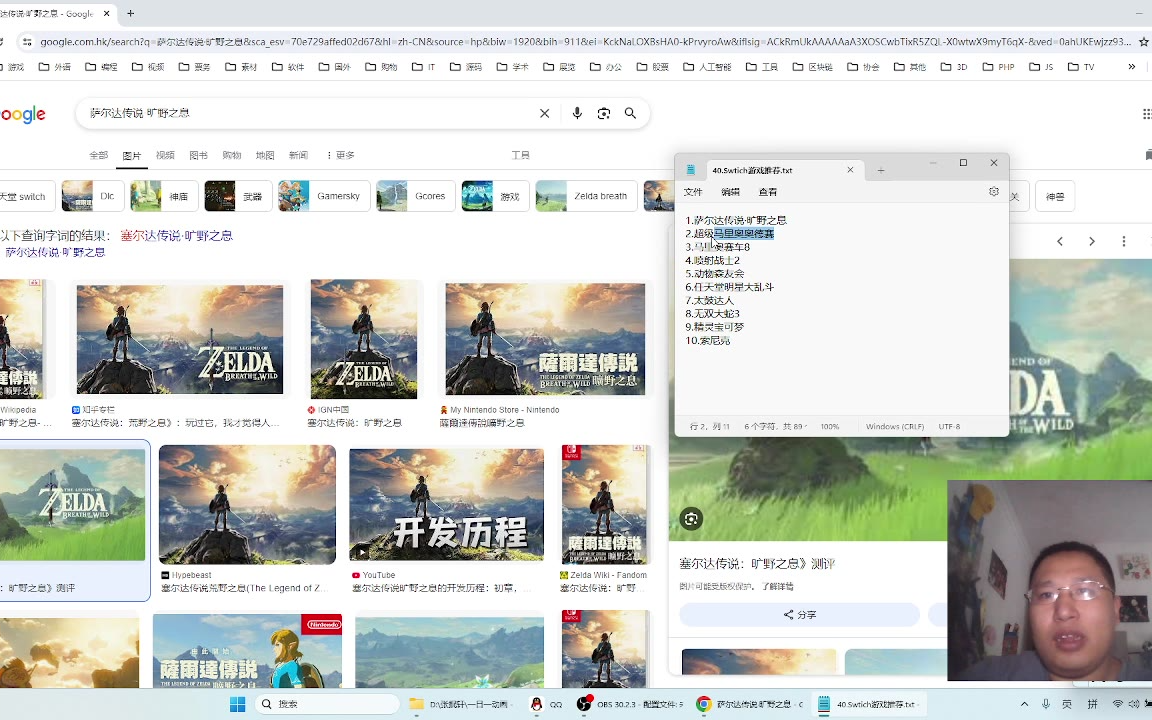Search instead for 萨尔达传说·旷野之息 link

[55, 252]
